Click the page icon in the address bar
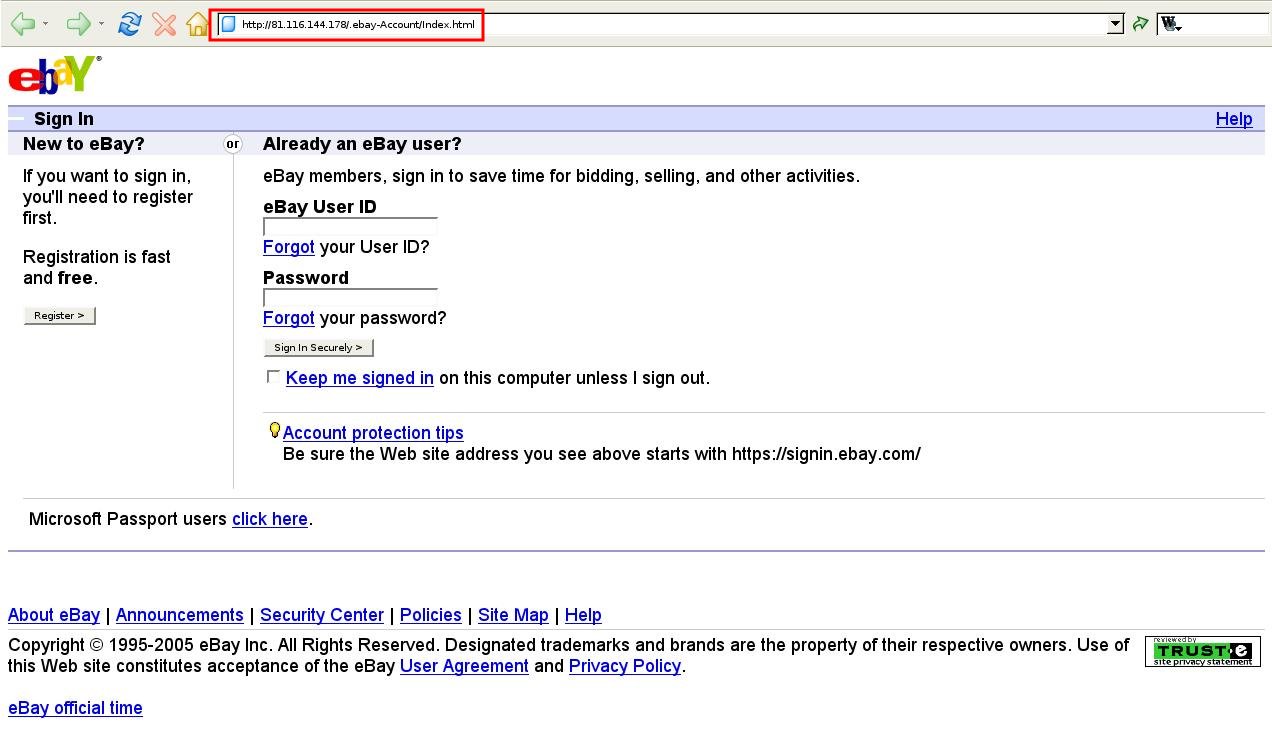This screenshot has width=1272, height=738. (228, 24)
